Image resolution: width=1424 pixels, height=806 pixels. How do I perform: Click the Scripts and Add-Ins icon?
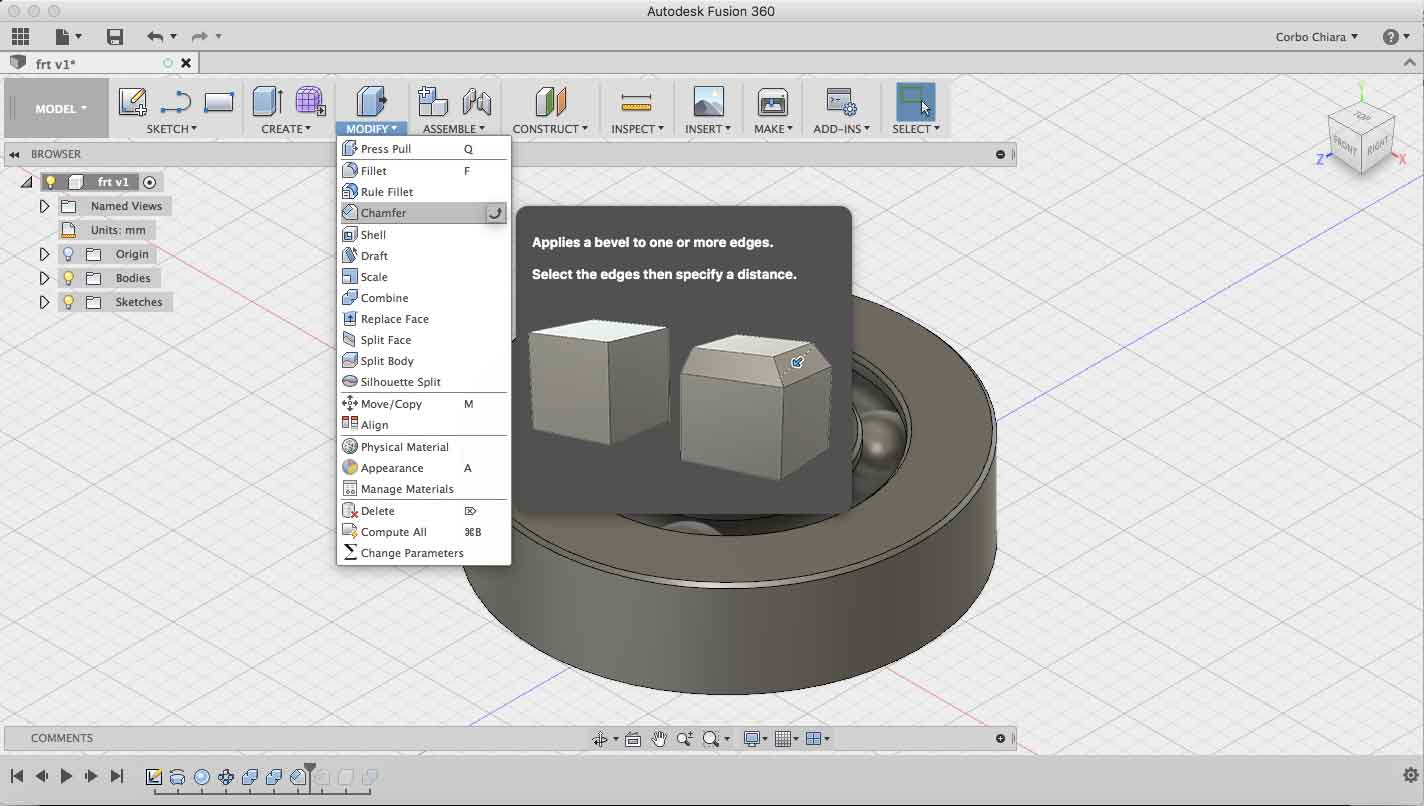841,101
